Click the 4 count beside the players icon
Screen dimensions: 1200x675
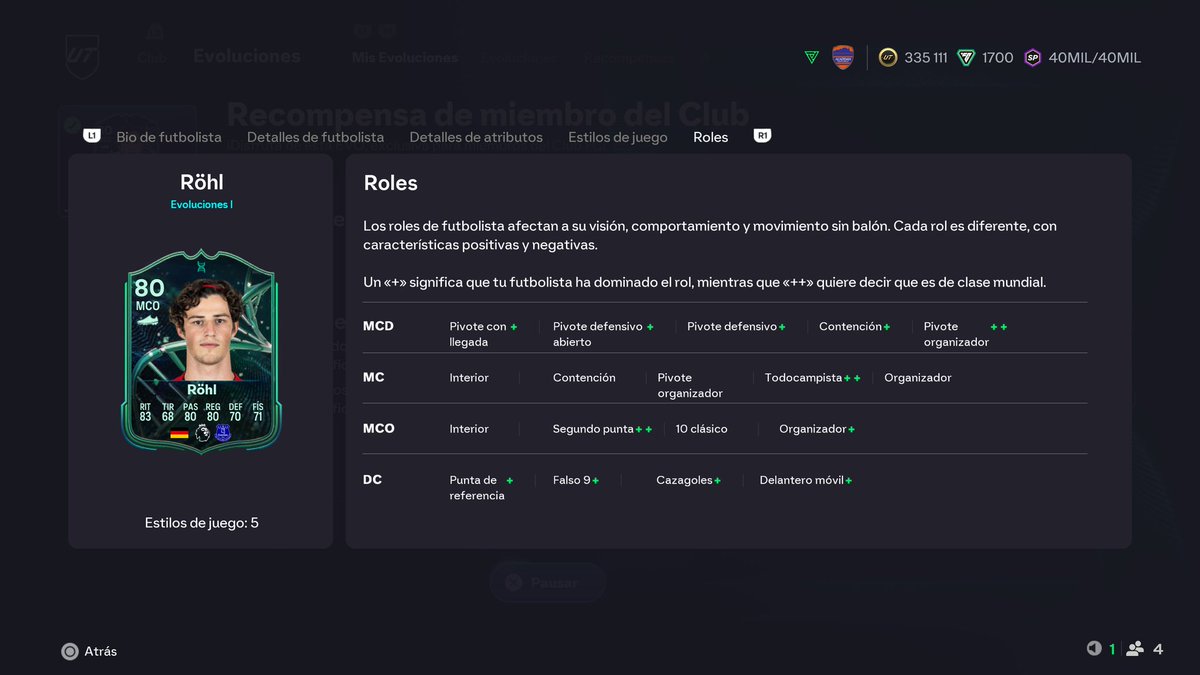tap(1158, 649)
